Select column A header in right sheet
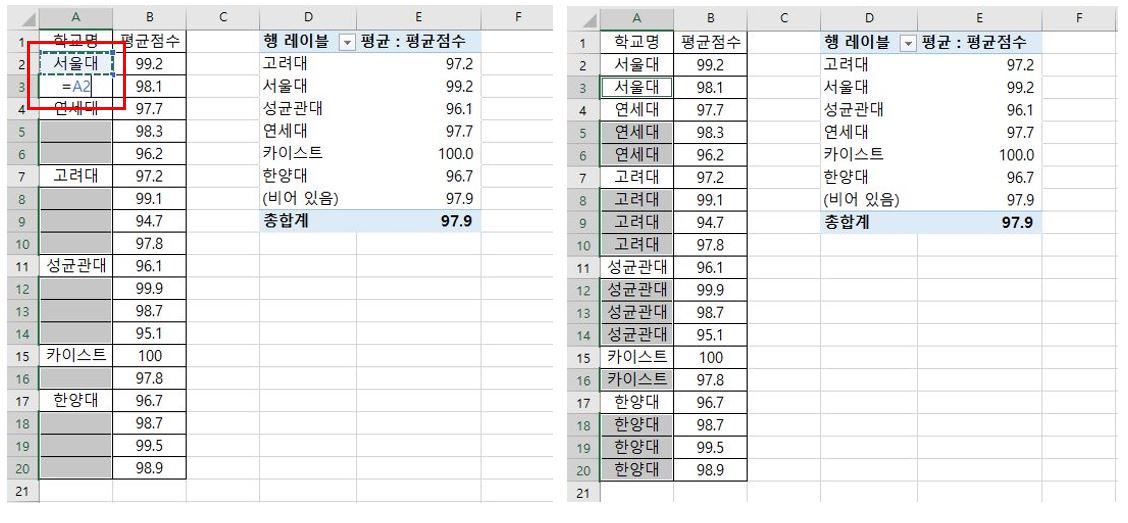This screenshot has width=1128, height=523. (636, 18)
